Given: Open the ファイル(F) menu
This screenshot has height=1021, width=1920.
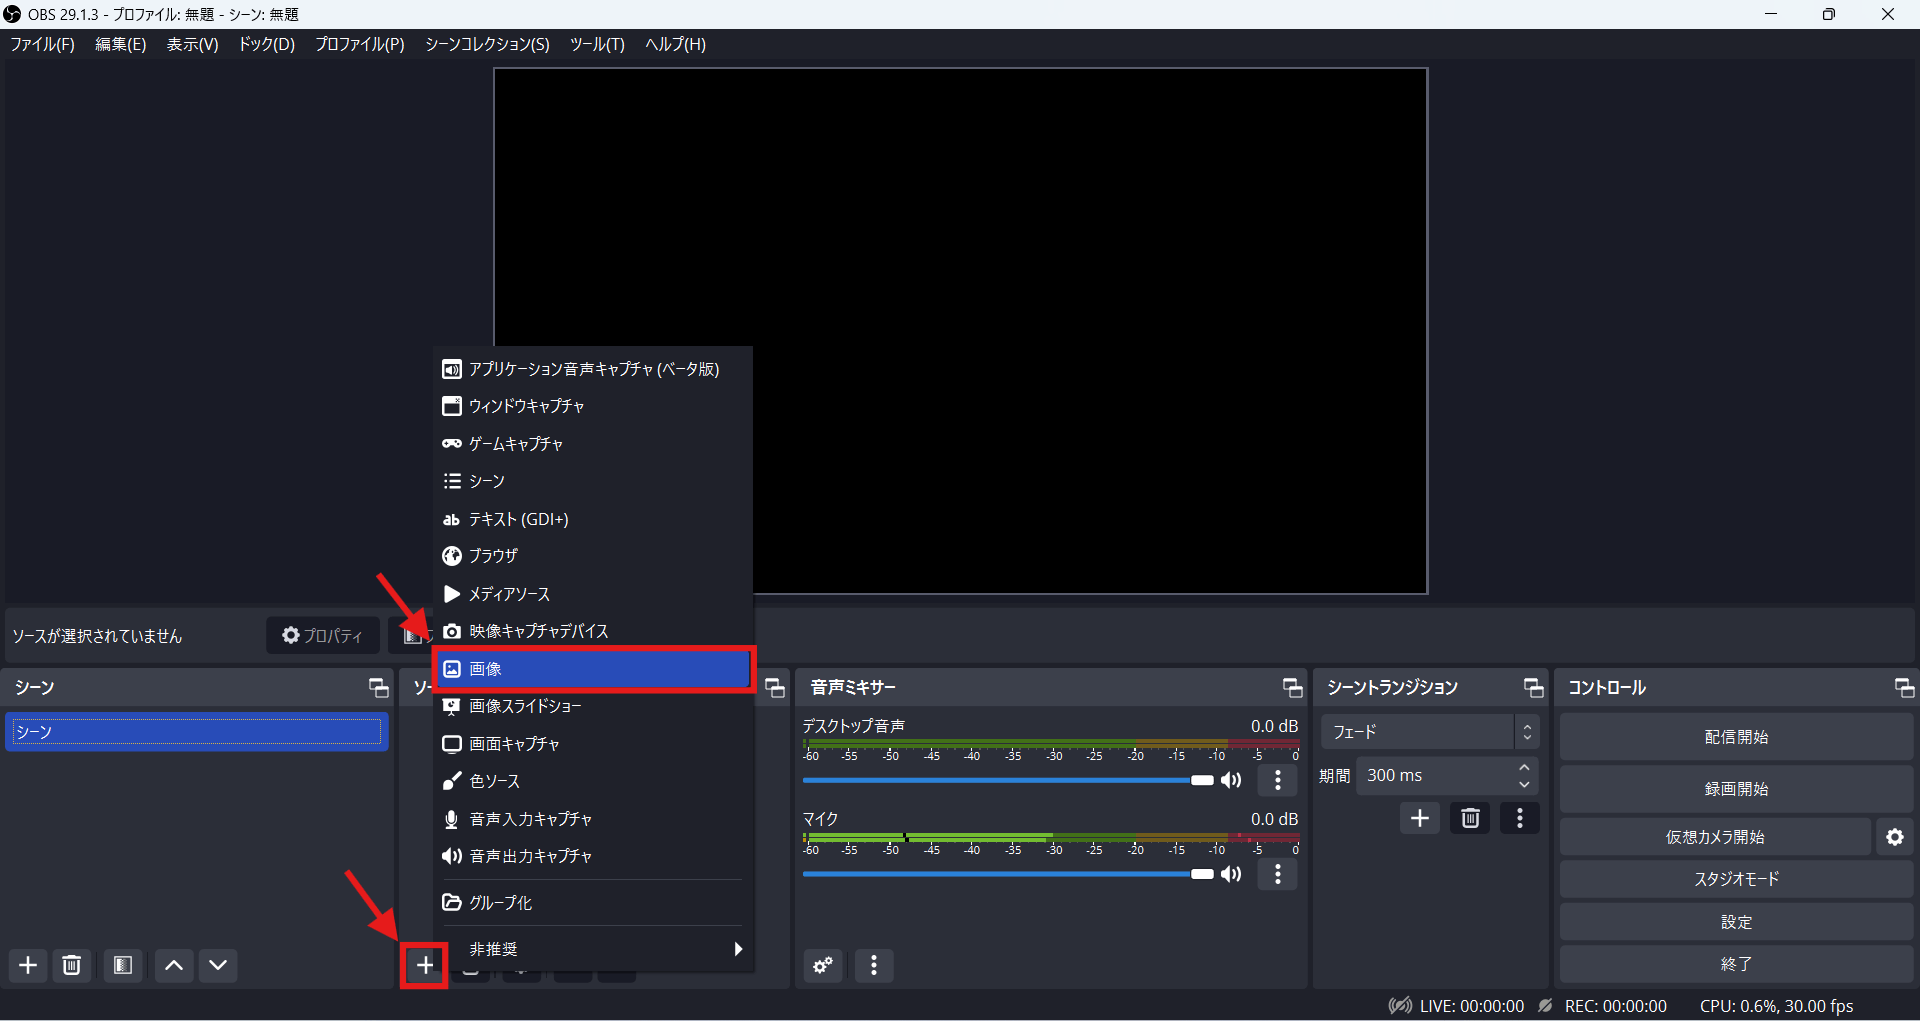Looking at the screenshot, I should coord(42,44).
